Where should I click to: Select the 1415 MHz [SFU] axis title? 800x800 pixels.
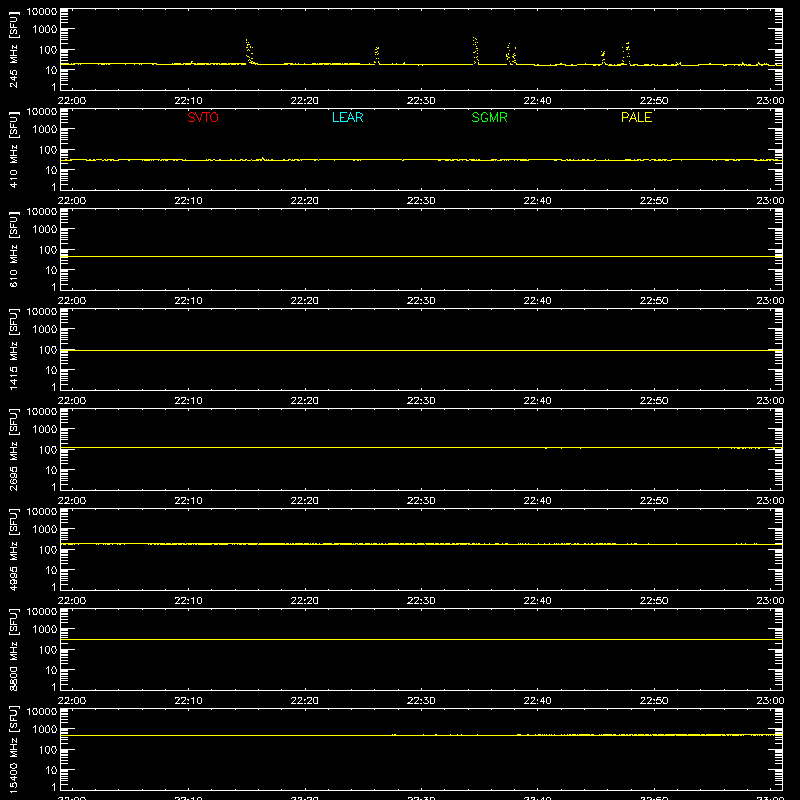13,349
